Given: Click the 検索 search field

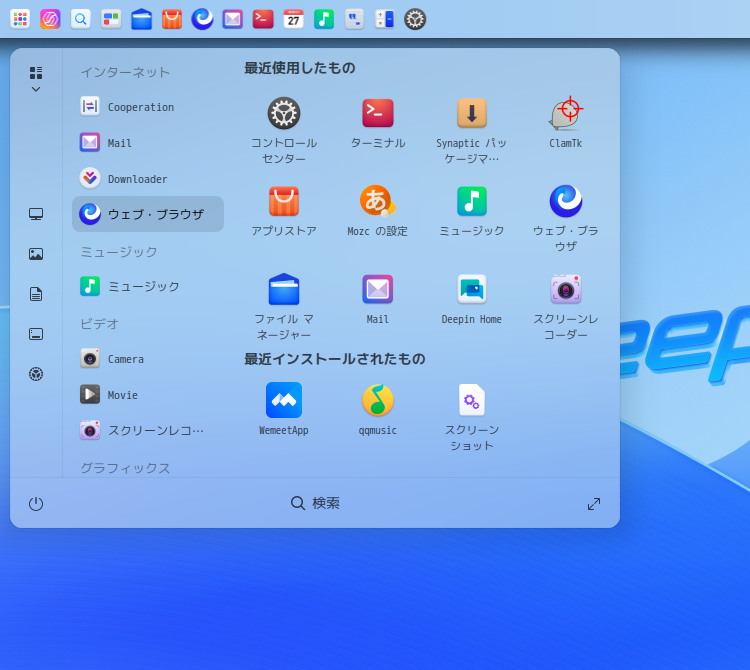Looking at the screenshot, I should tap(316, 503).
